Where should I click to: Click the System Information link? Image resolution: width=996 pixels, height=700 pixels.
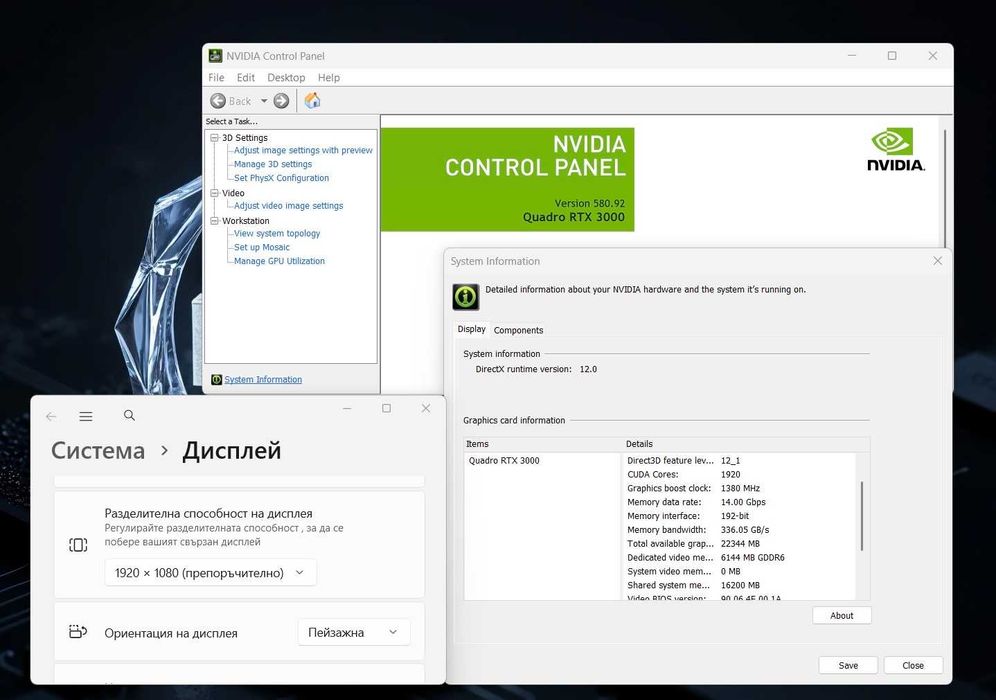263,379
